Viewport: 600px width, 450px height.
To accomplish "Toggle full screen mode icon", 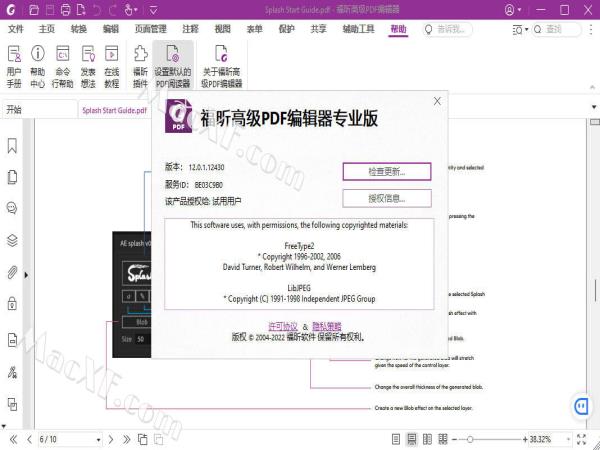I will click(581, 439).
